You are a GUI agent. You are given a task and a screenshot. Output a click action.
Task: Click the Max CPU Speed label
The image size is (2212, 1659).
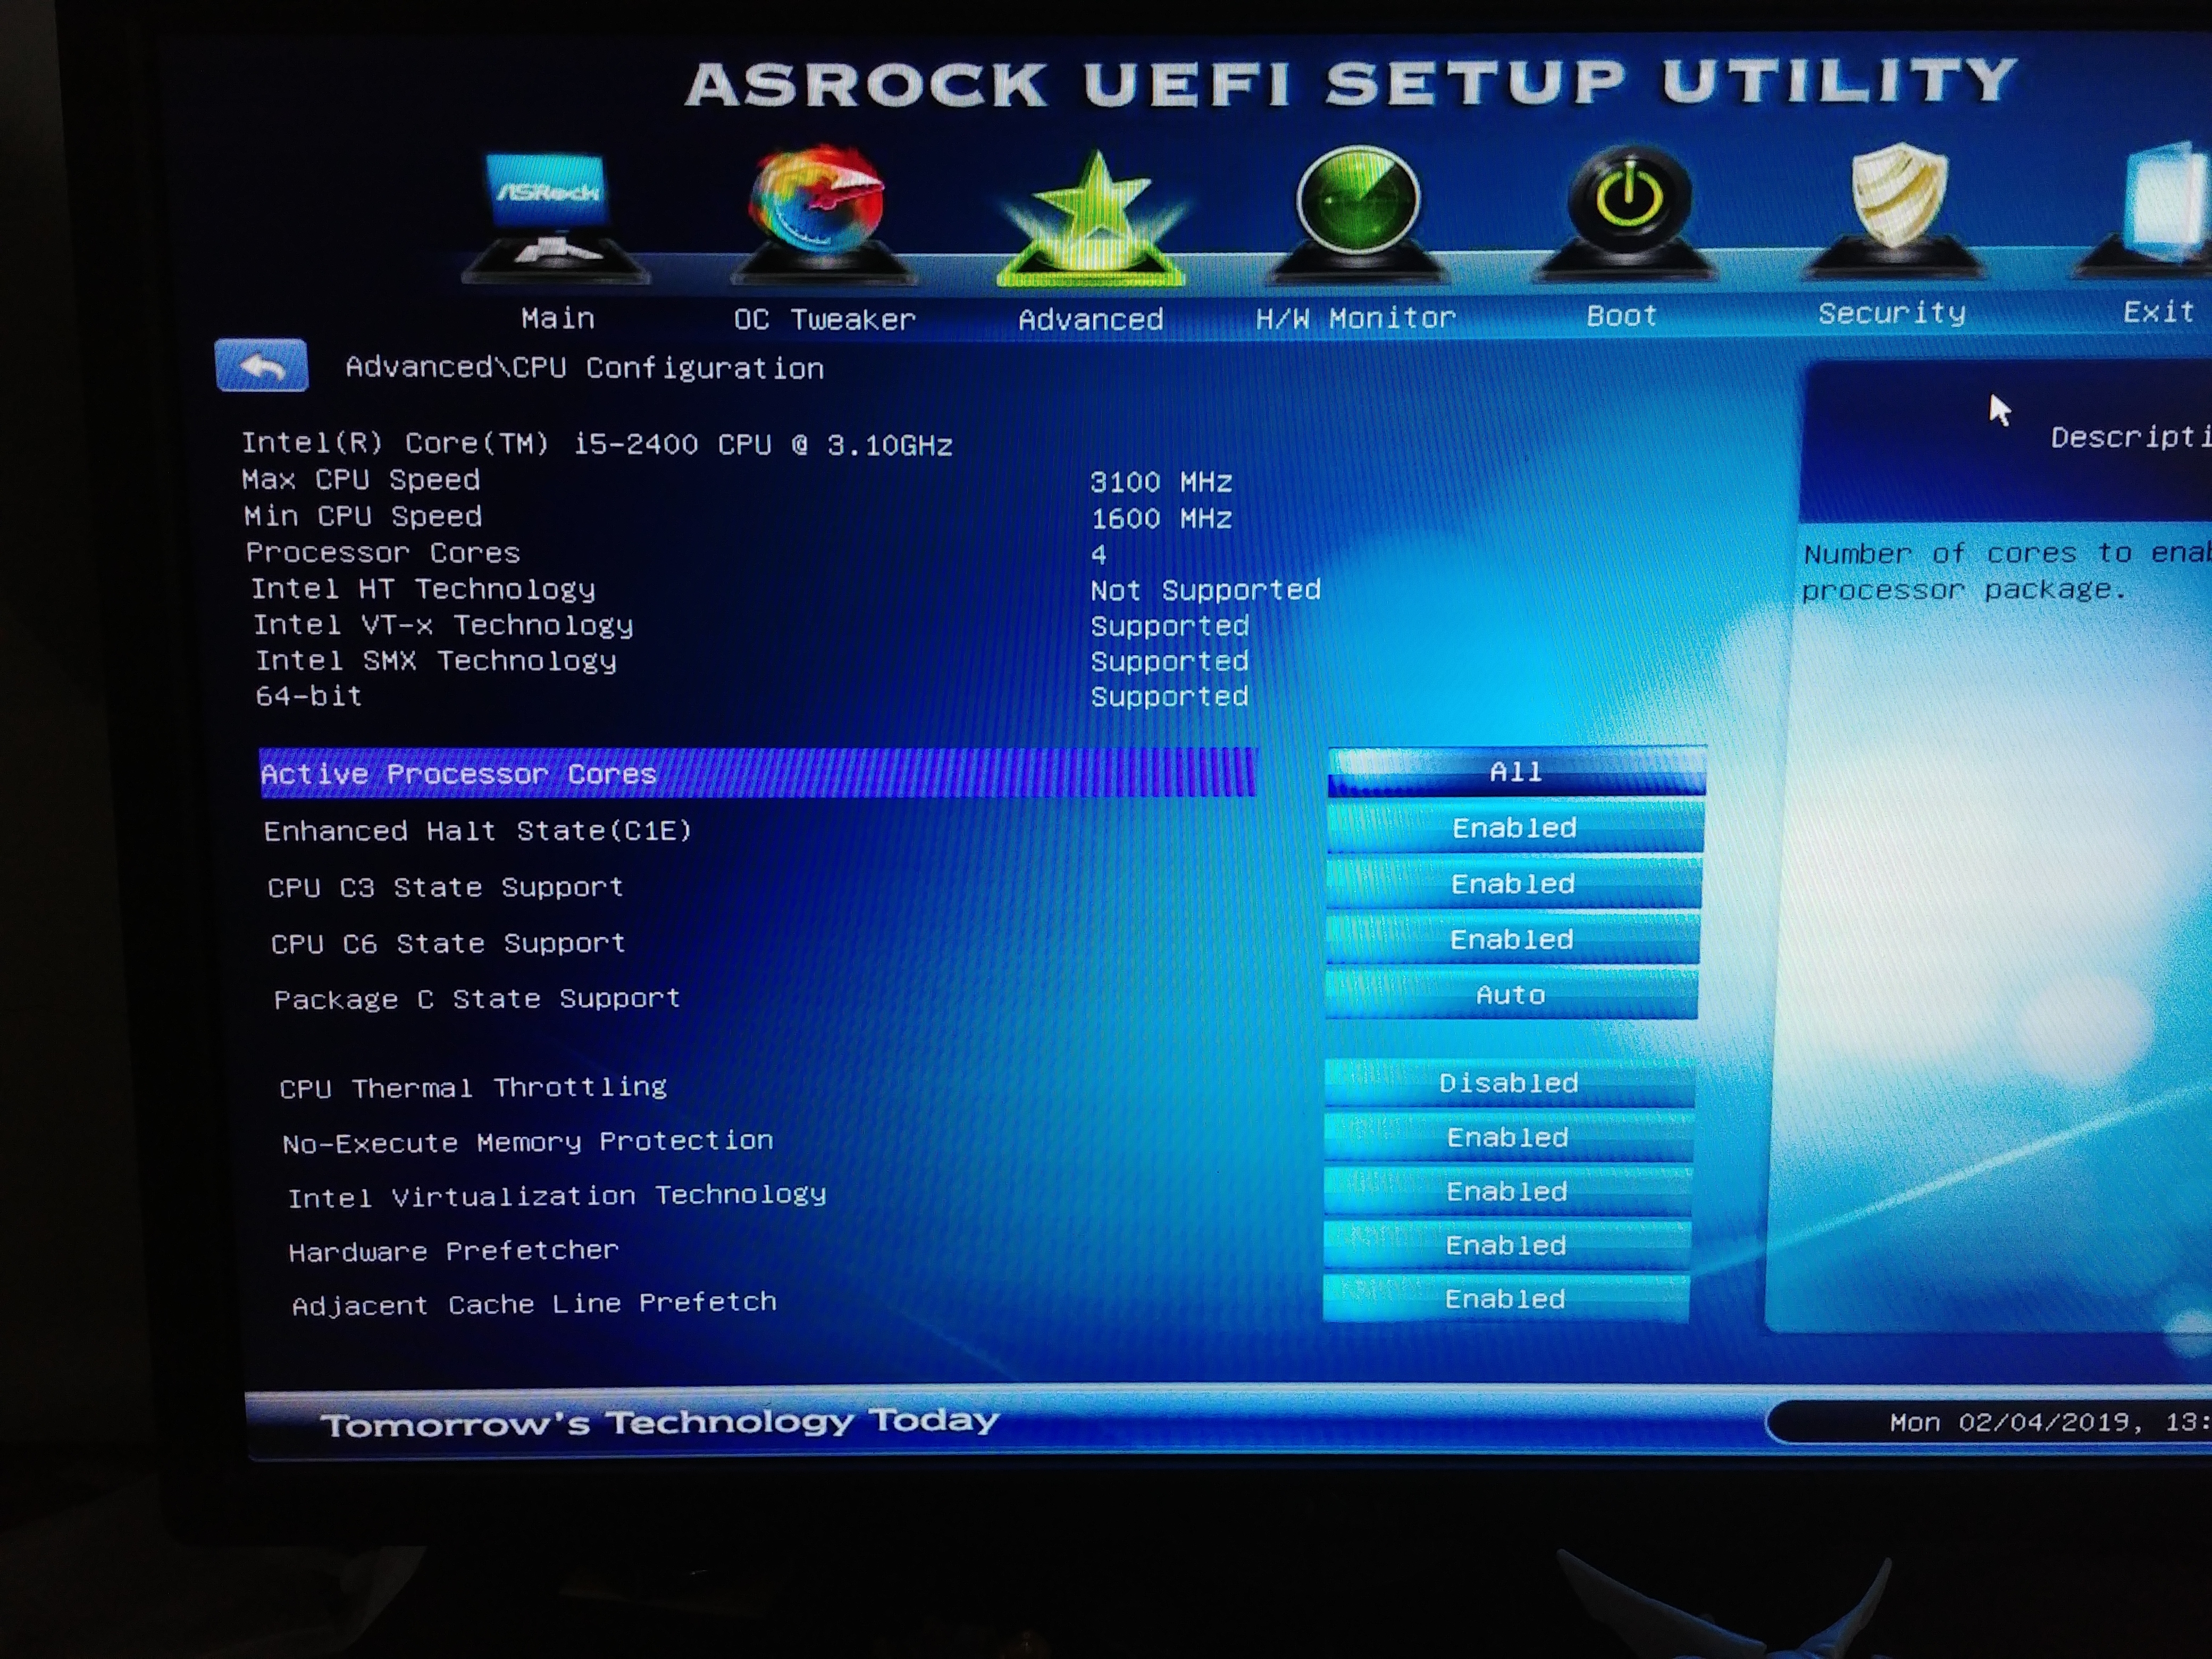click(x=361, y=480)
